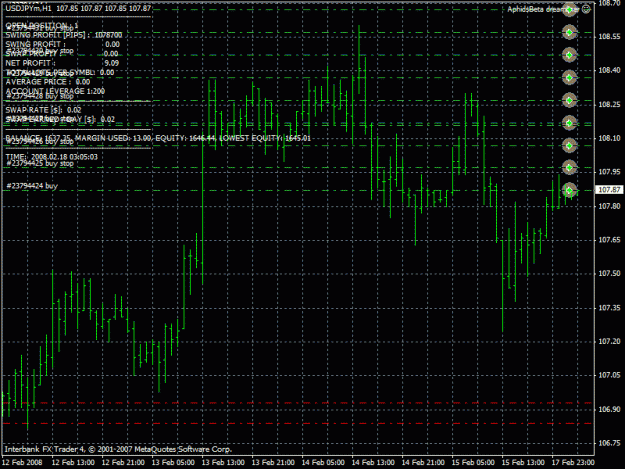Click the 107.20 price axis label
Screen dimensions: 625x469
tap(609, 341)
